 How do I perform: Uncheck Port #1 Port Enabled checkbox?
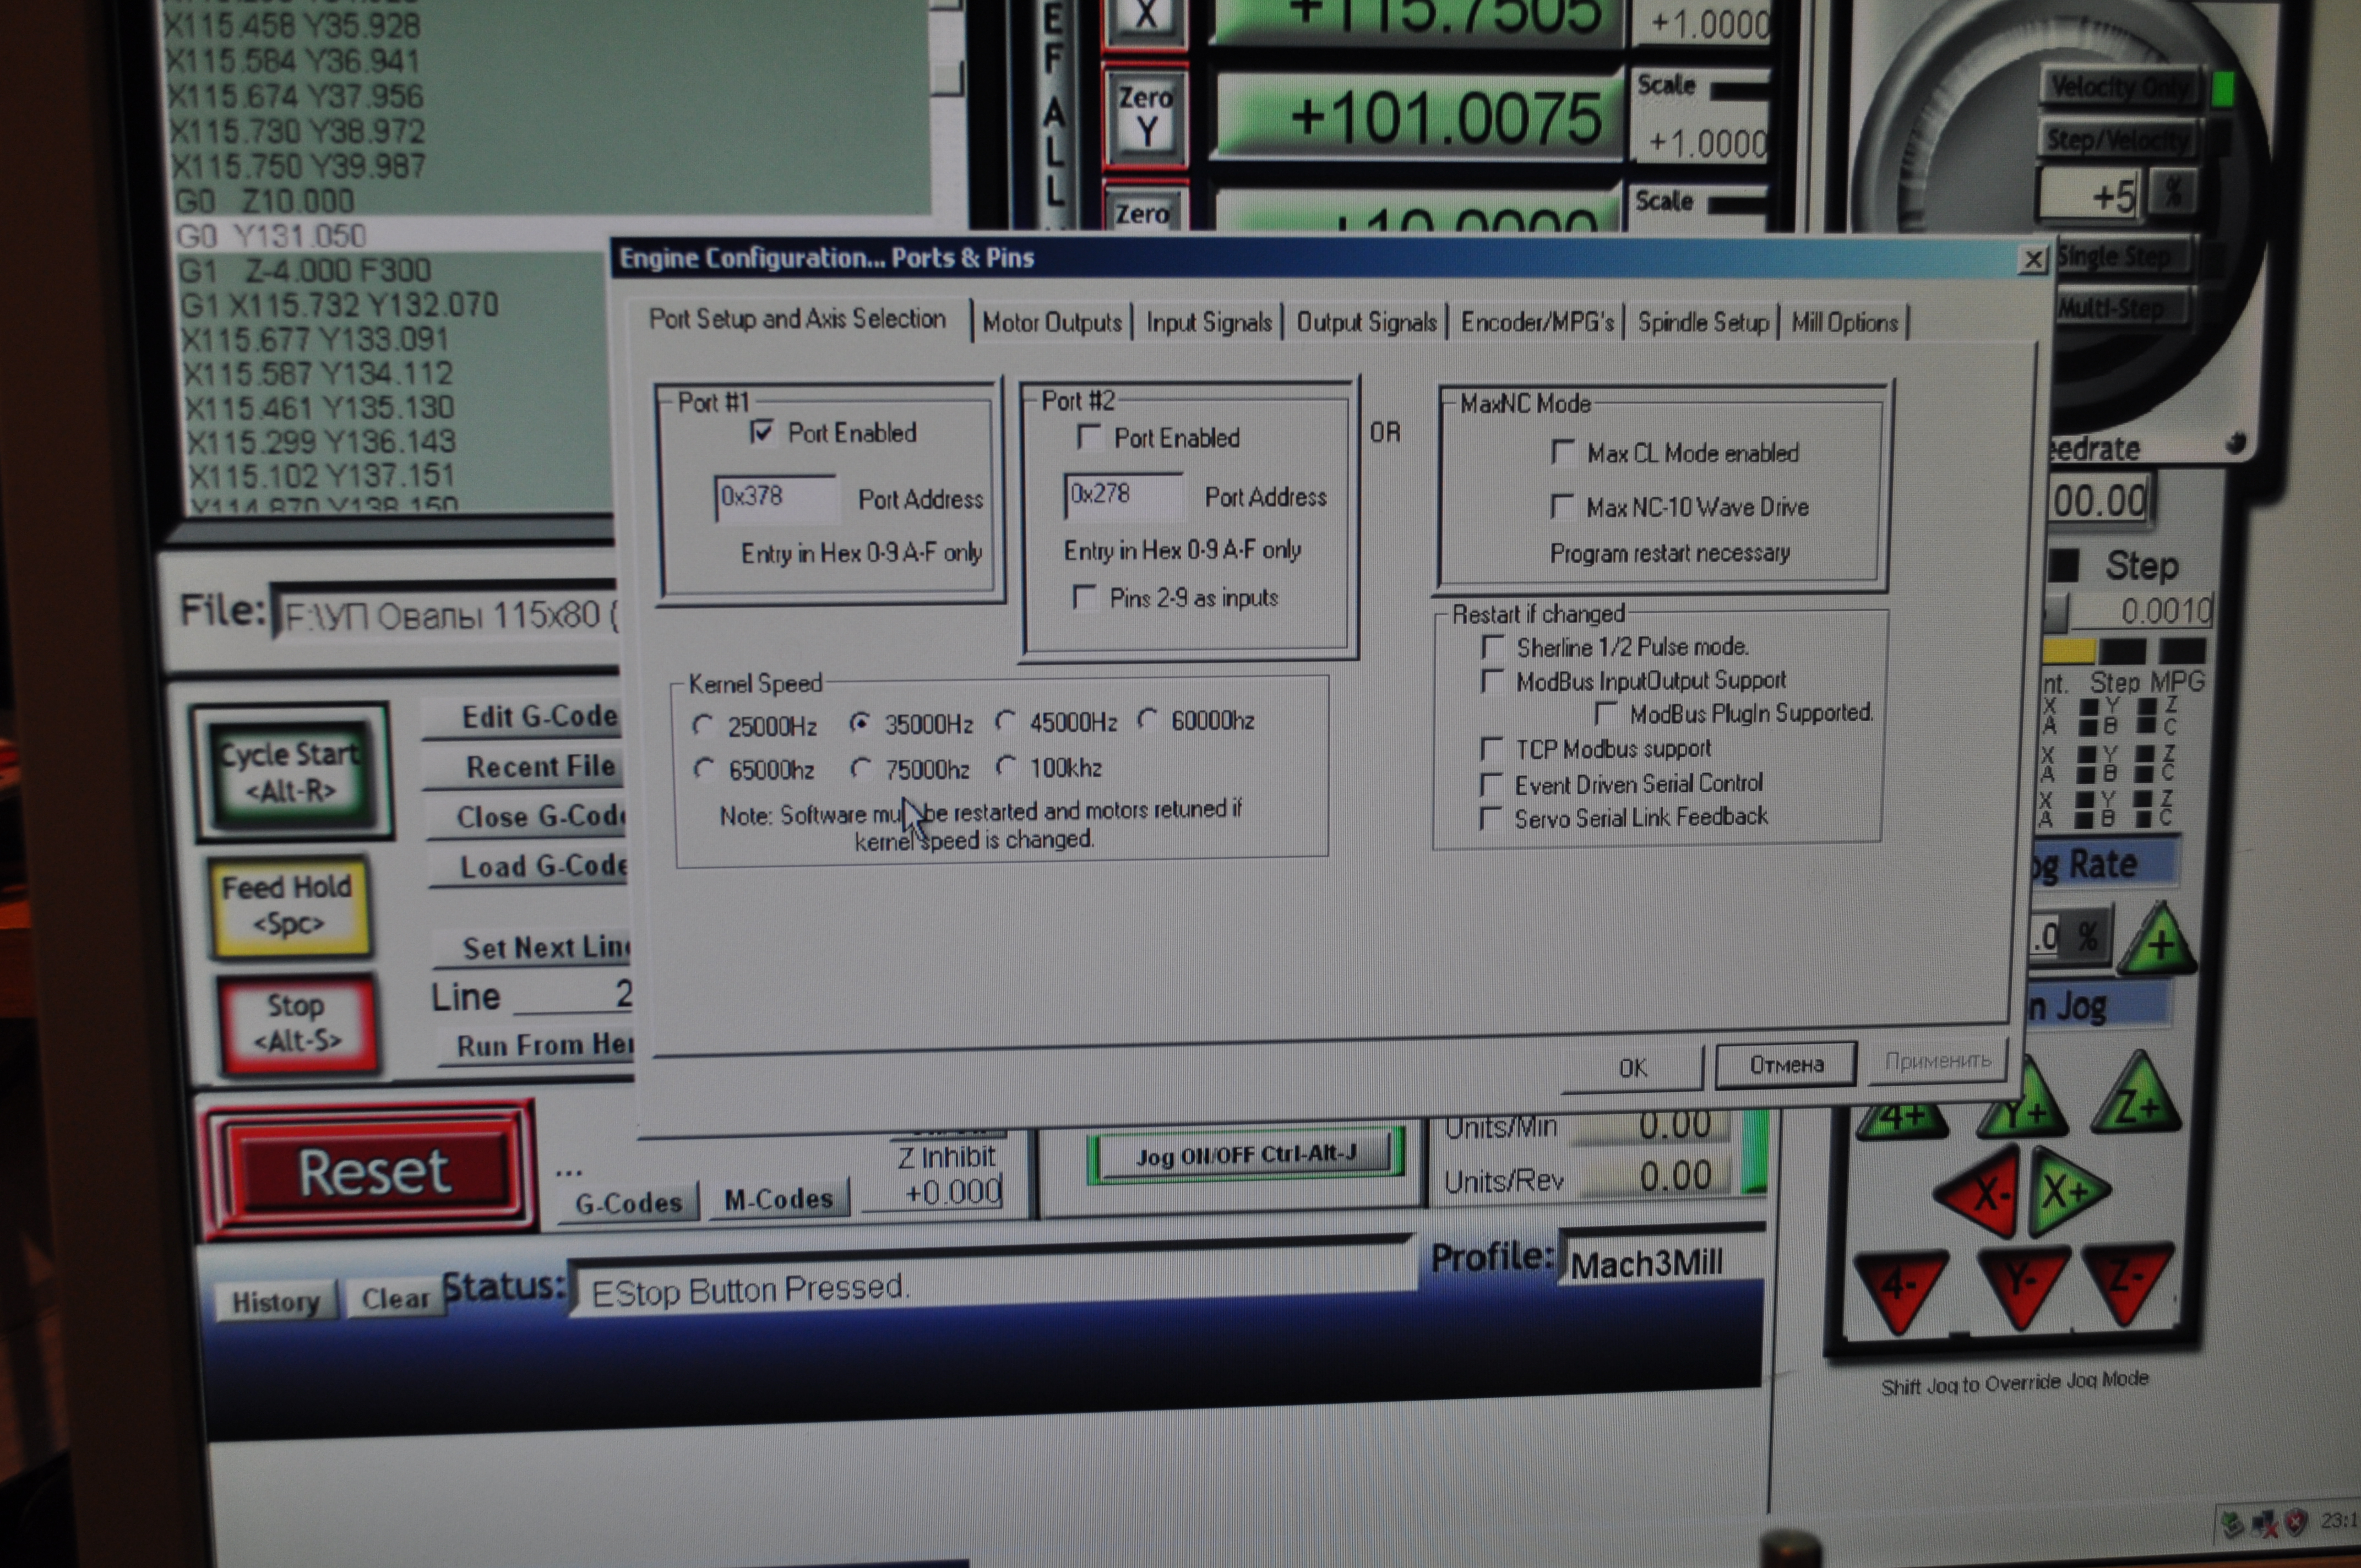point(762,432)
